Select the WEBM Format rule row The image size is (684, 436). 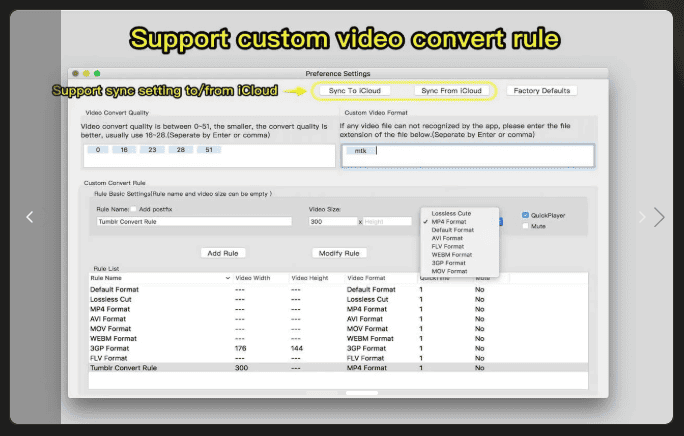coord(338,339)
